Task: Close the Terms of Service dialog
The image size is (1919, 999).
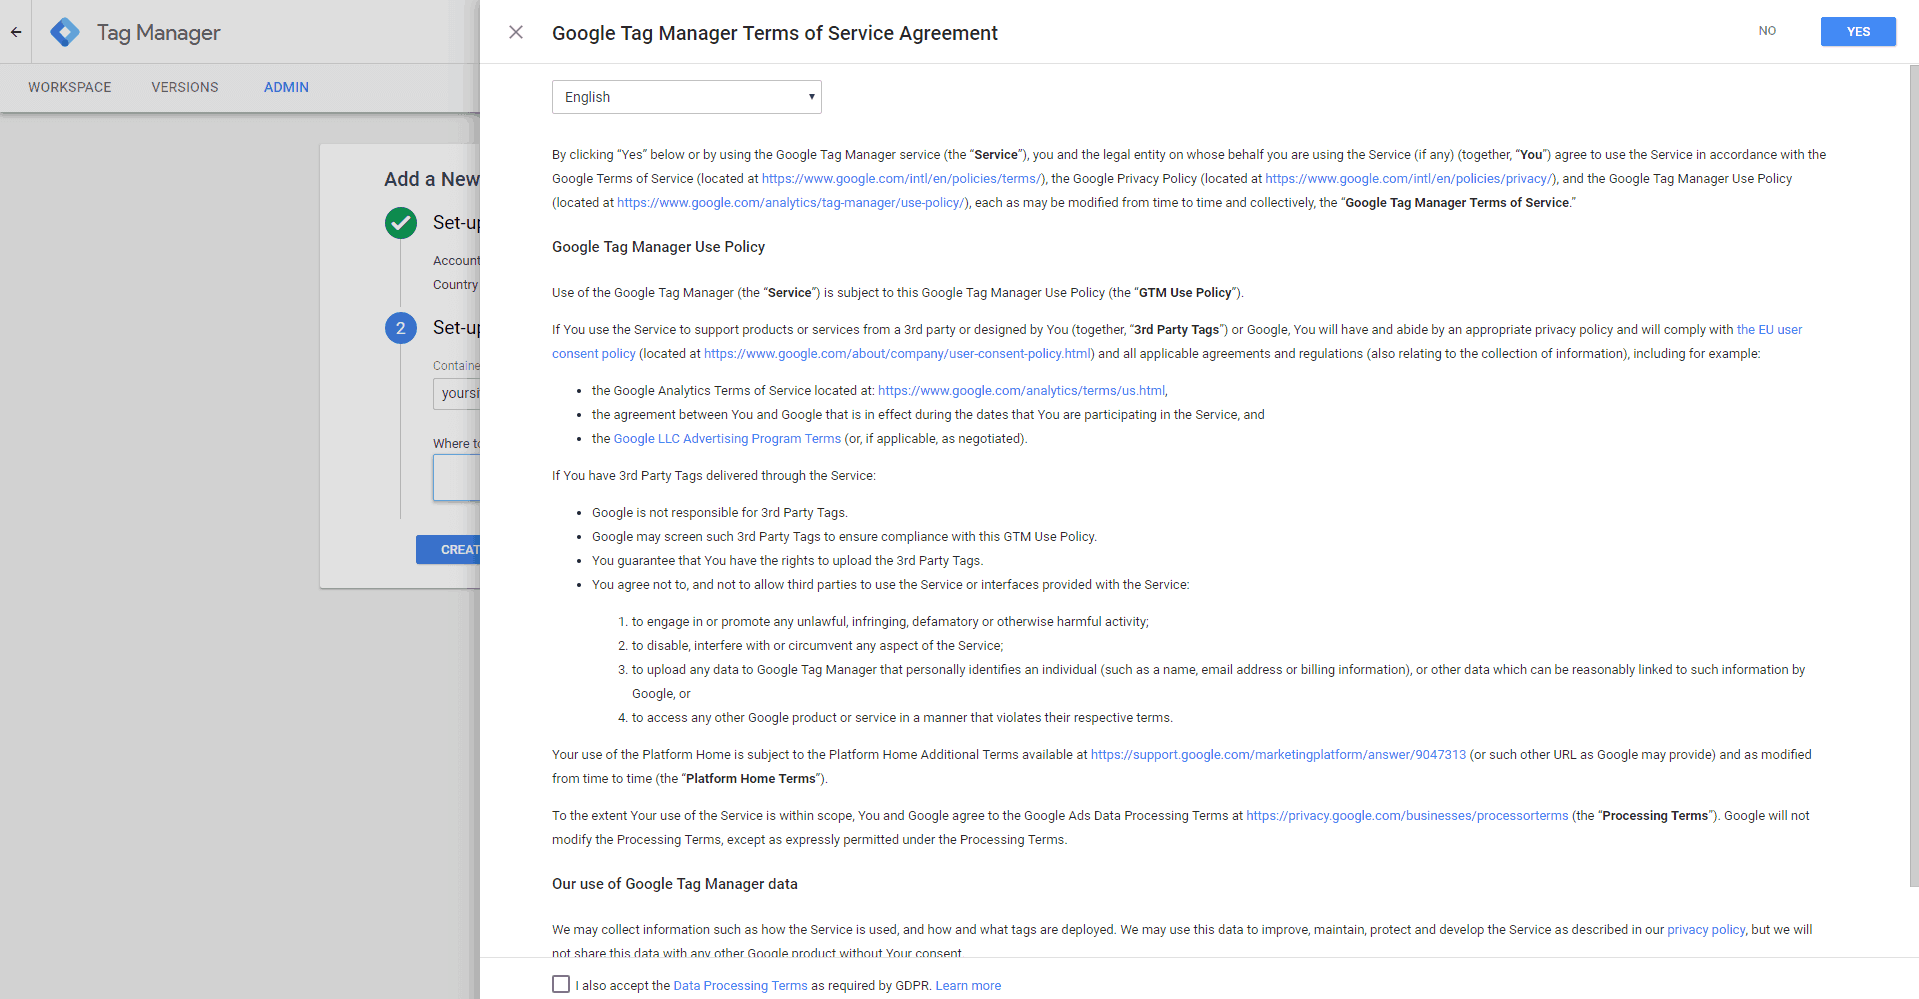Action: (516, 32)
